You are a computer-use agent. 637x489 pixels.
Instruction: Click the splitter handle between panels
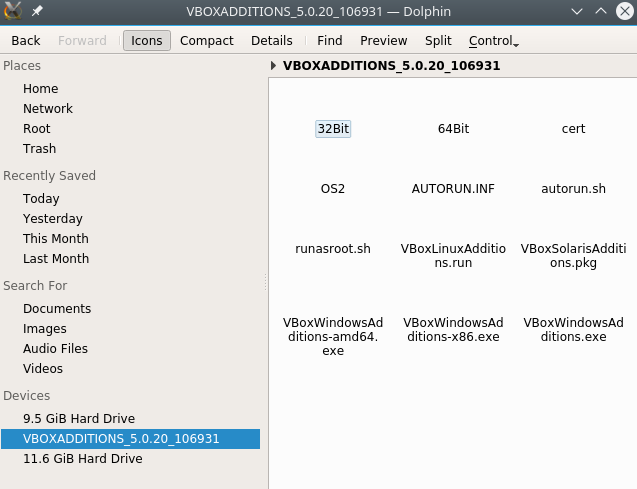pos(265,283)
